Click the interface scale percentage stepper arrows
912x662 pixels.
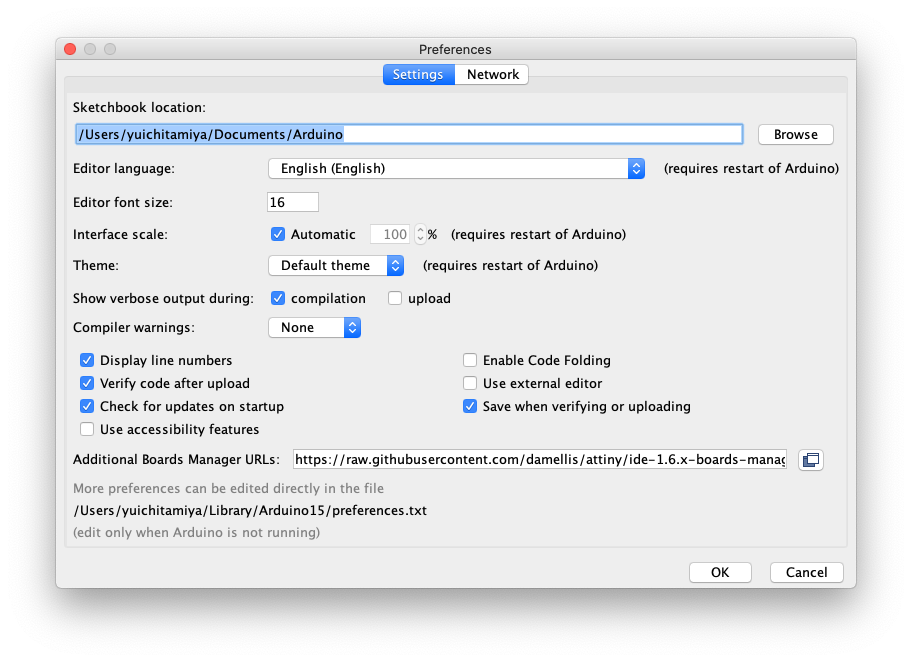420,234
